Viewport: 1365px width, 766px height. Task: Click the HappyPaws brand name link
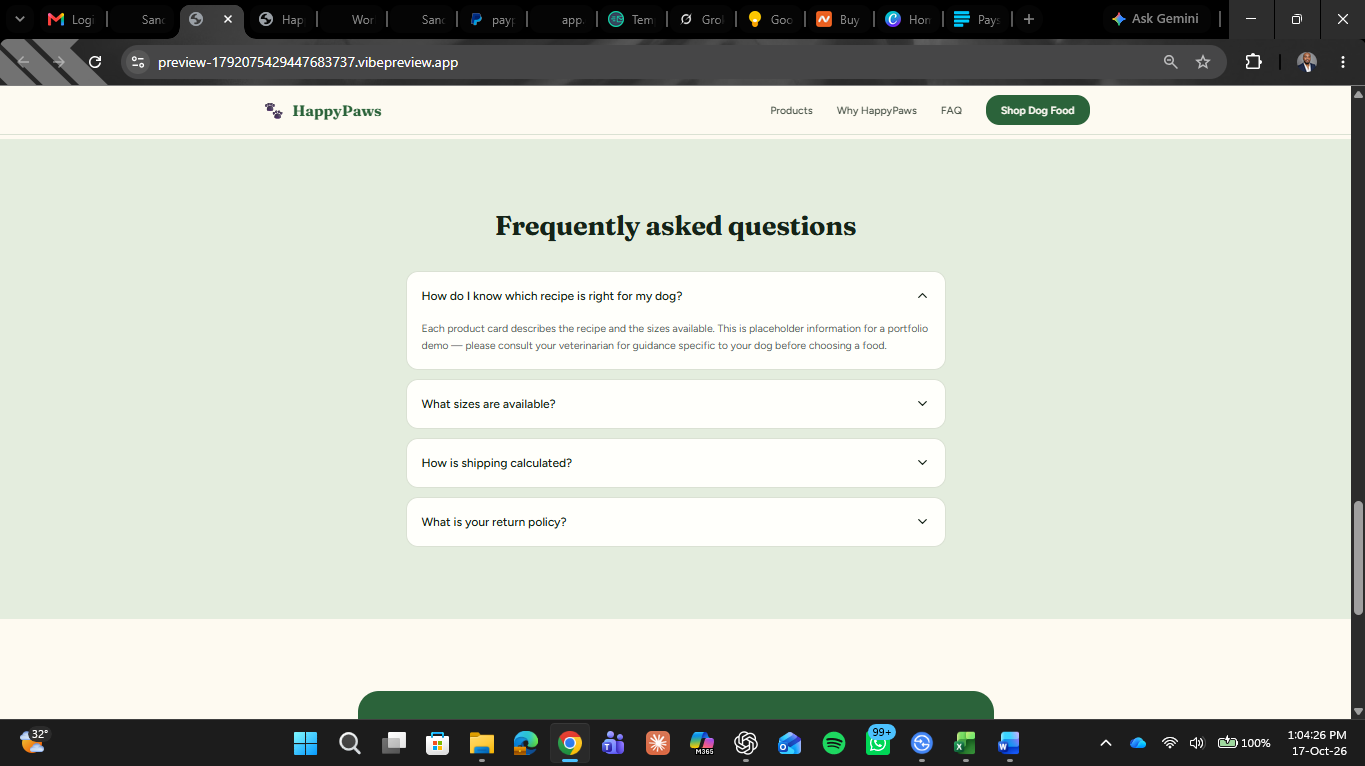tap(337, 111)
